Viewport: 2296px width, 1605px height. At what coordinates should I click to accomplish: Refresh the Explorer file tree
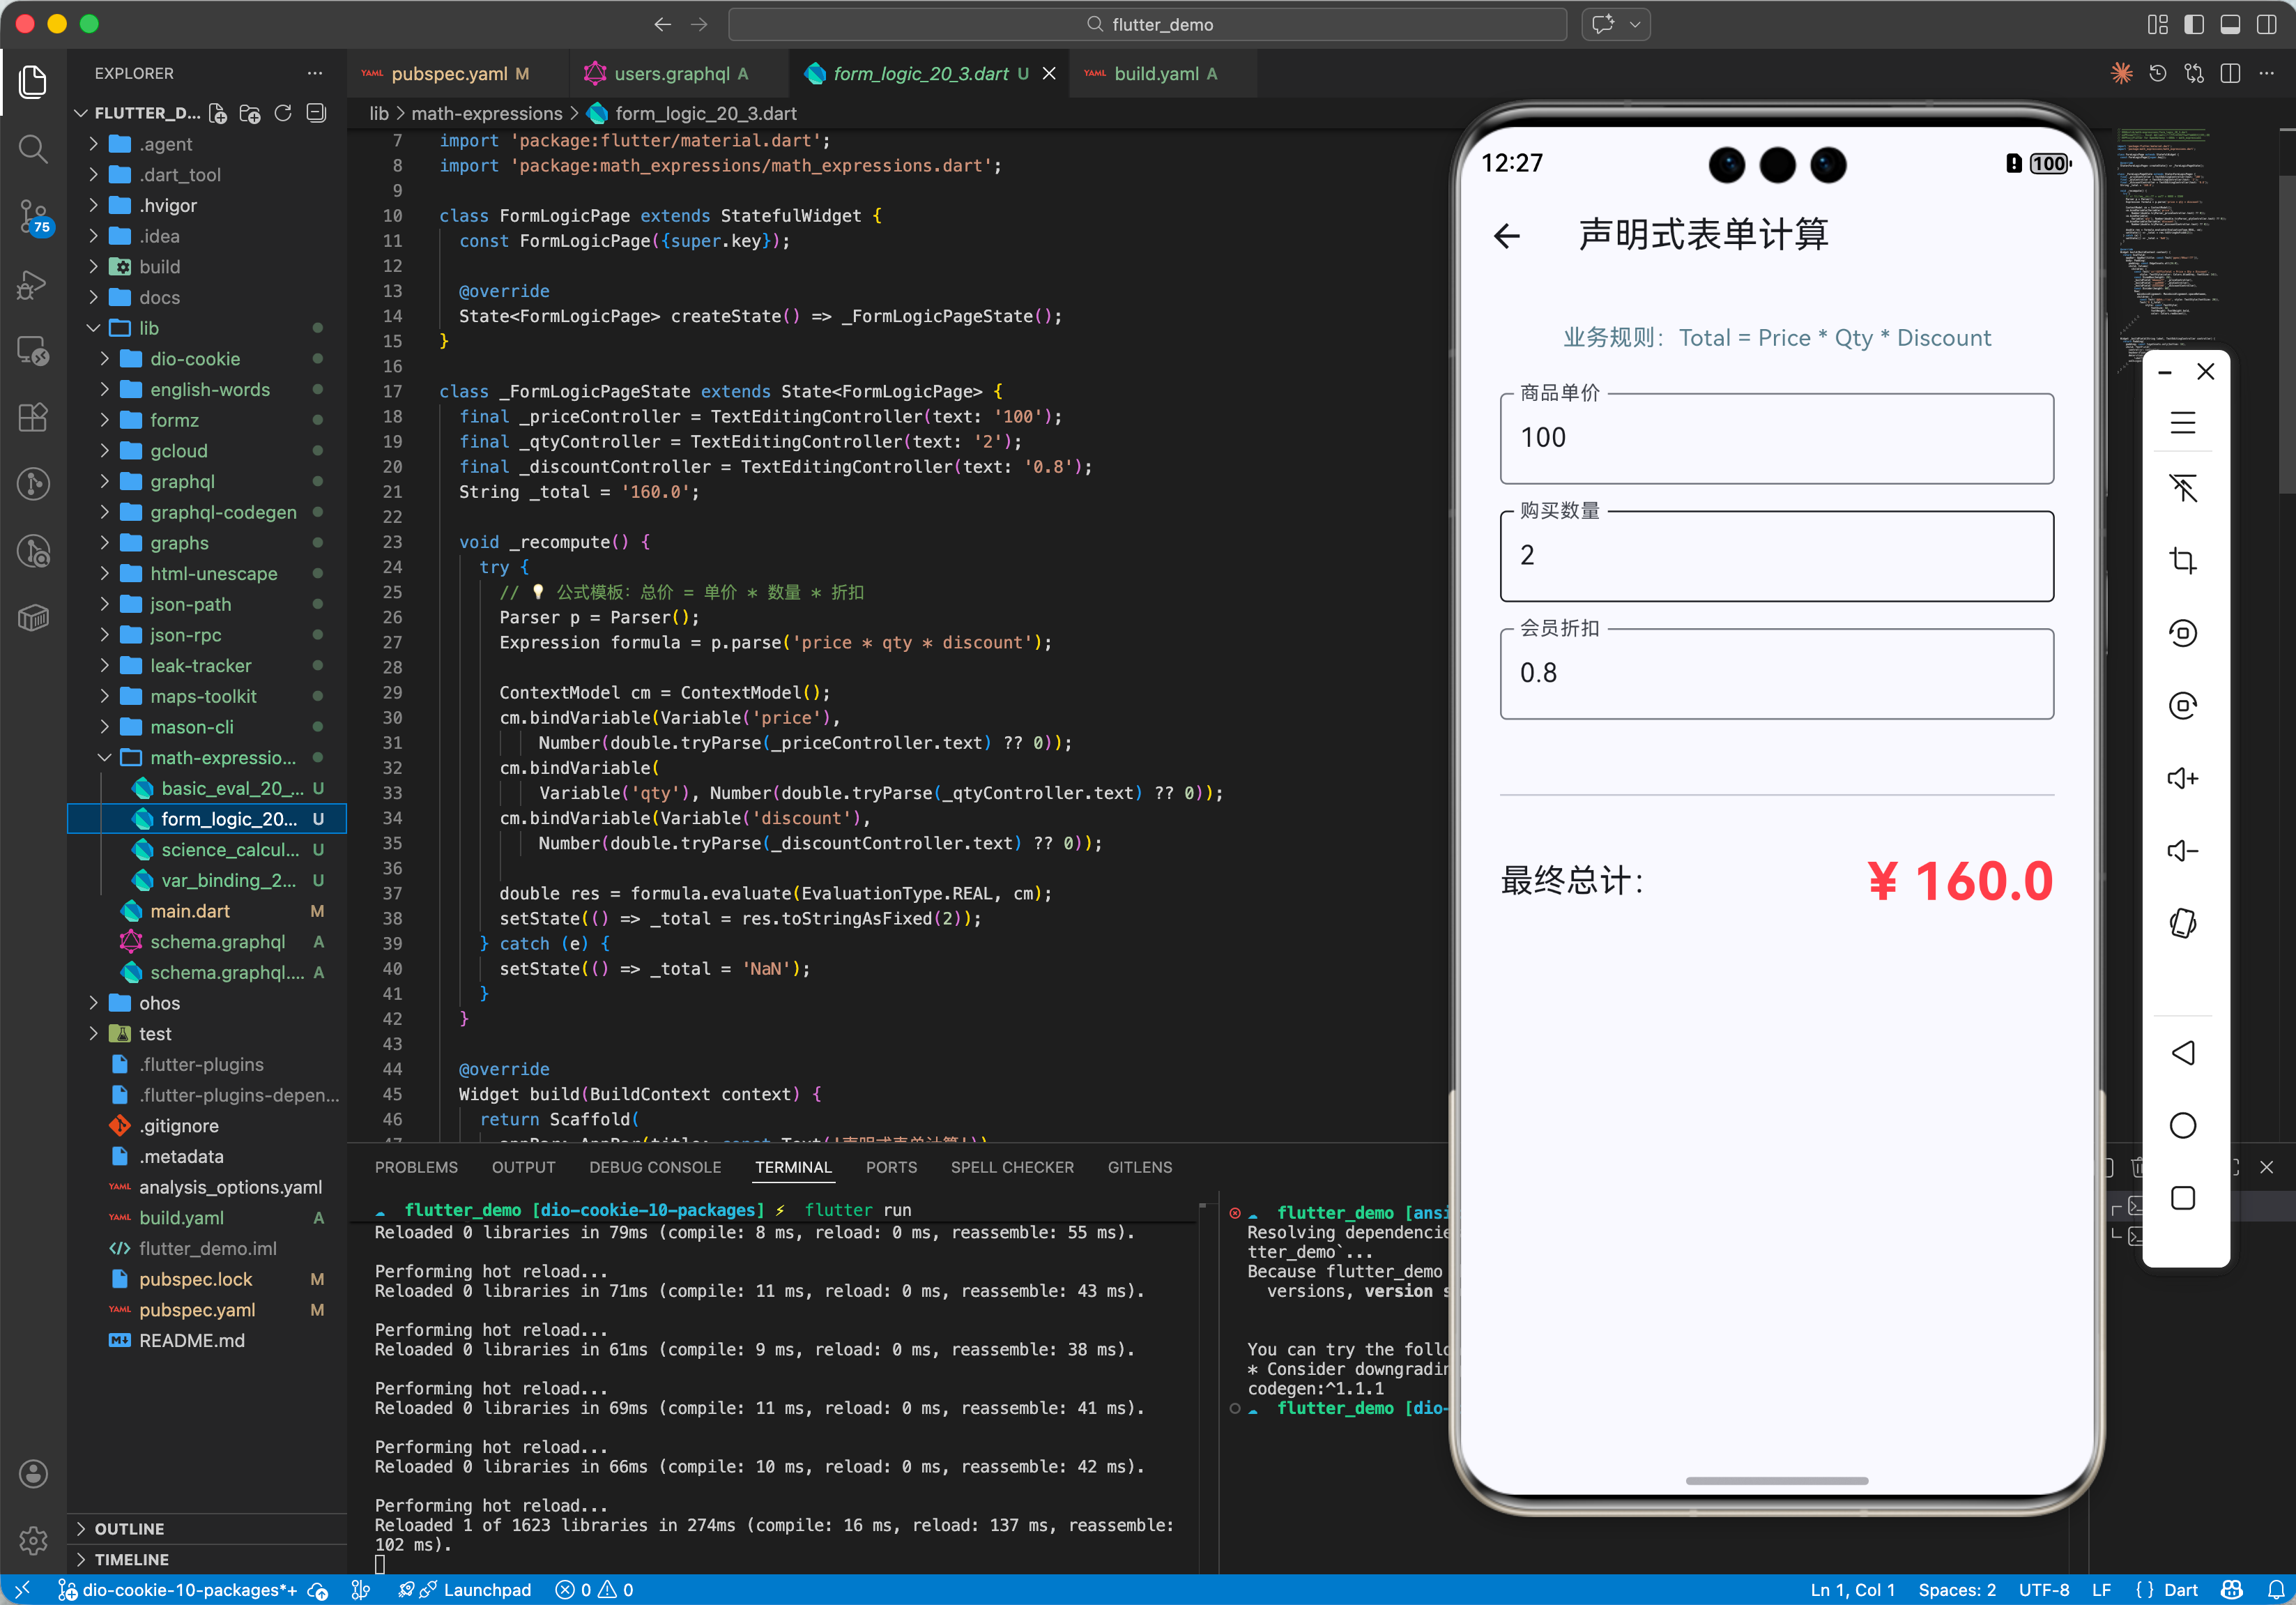[x=283, y=113]
